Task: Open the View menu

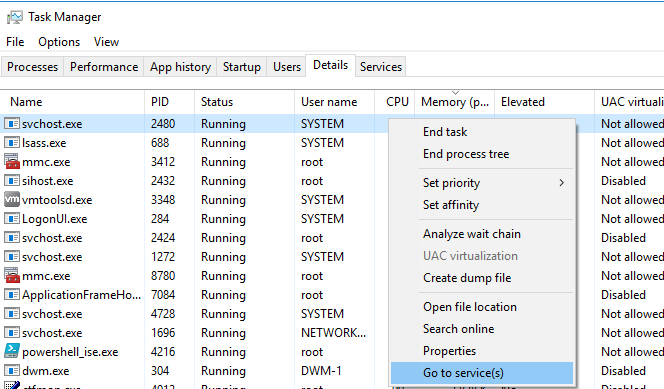Action: [x=106, y=42]
